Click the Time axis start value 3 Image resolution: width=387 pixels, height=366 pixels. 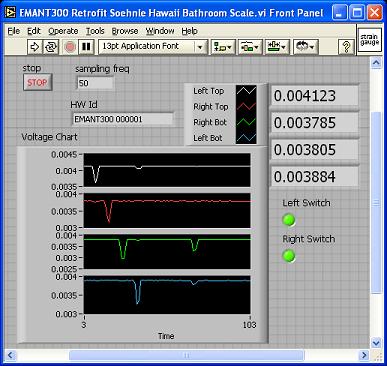tap(84, 325)
